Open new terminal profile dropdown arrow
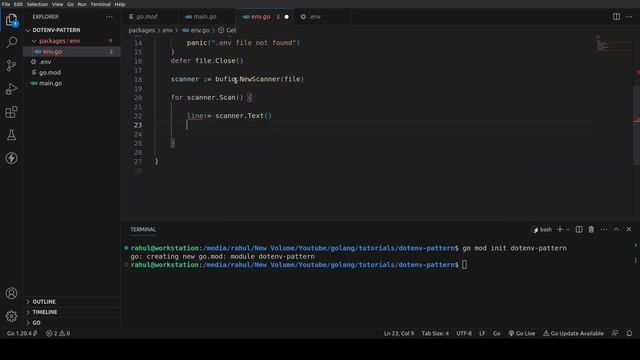640x360 pixels. [x=568, y=229]
